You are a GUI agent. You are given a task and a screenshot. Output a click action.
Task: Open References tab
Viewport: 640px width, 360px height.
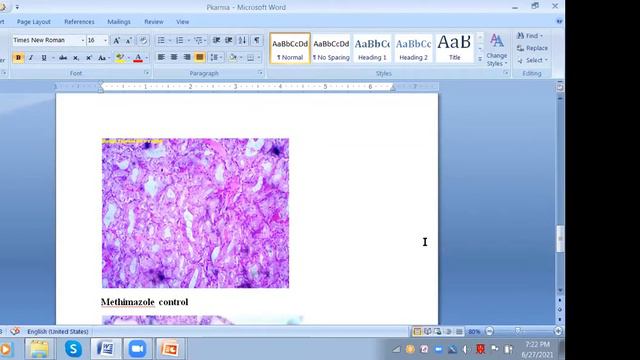tap(79, 22)
